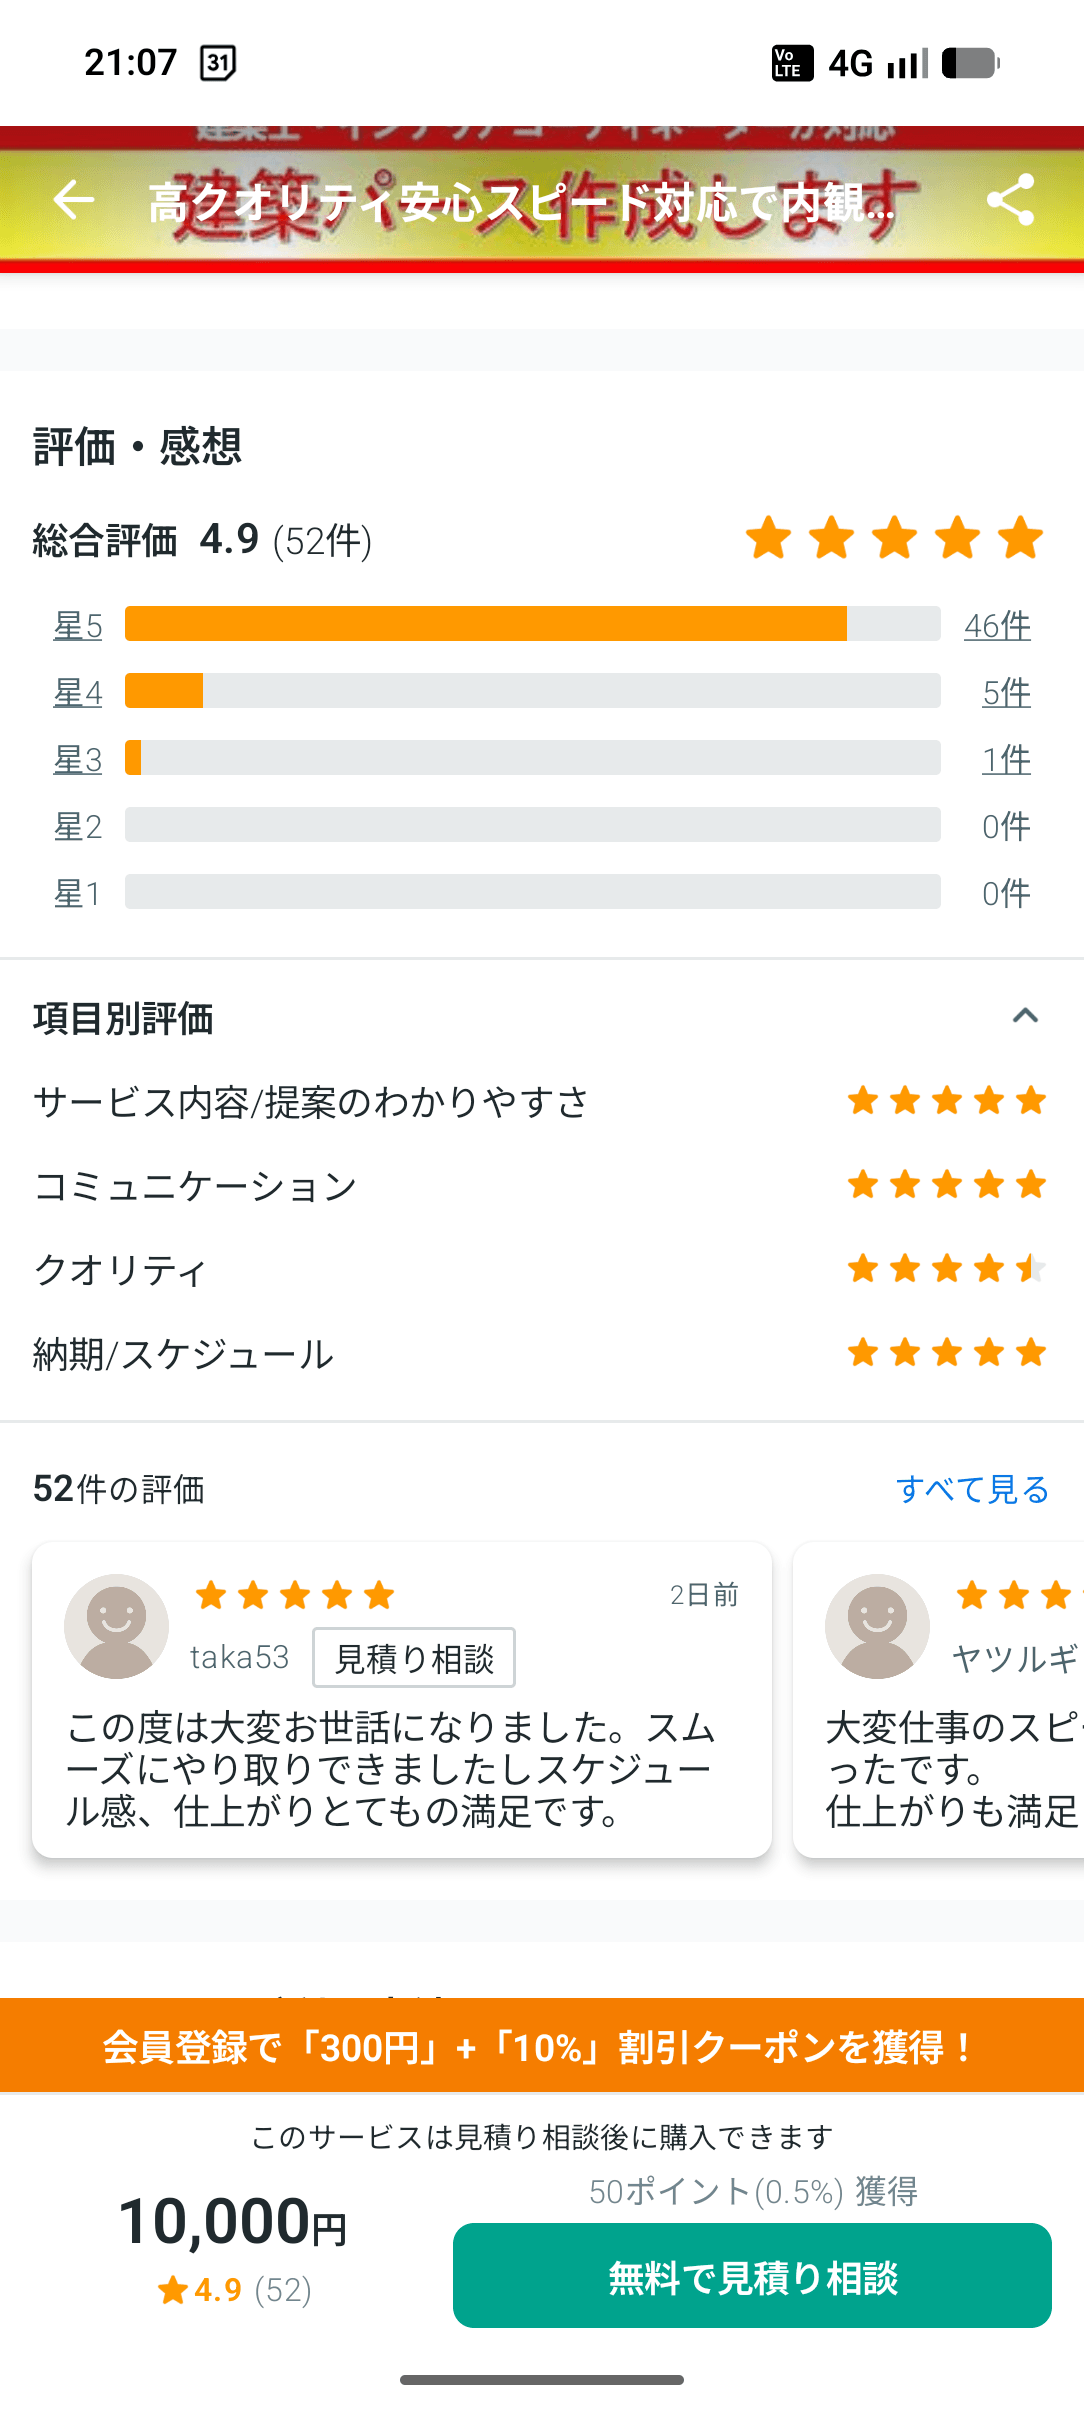Filter reviews by 星4 label

tap(78, 692)
